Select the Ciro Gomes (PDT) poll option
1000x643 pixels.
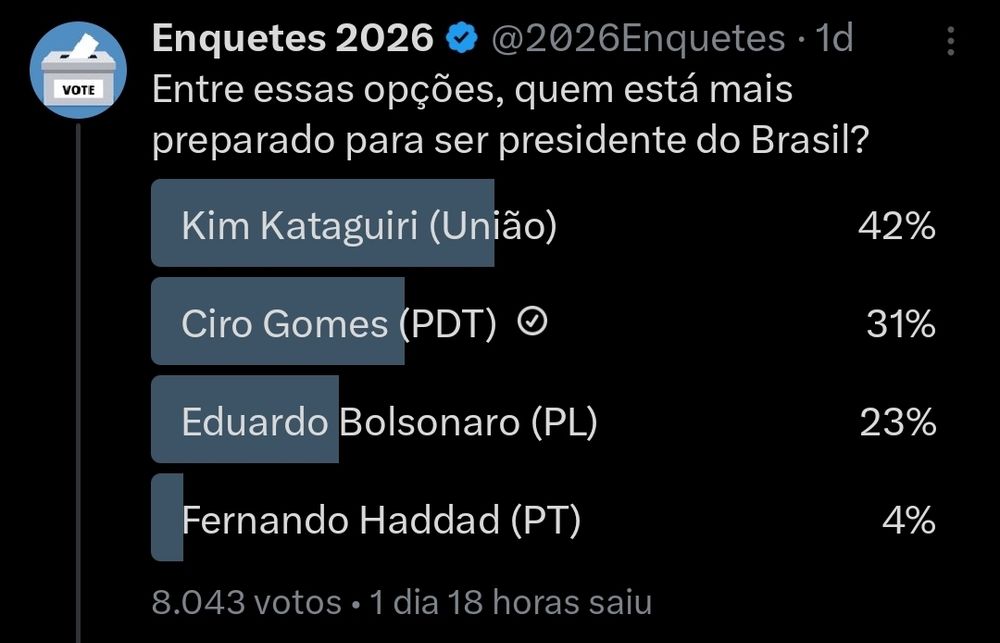pos(338,323)
